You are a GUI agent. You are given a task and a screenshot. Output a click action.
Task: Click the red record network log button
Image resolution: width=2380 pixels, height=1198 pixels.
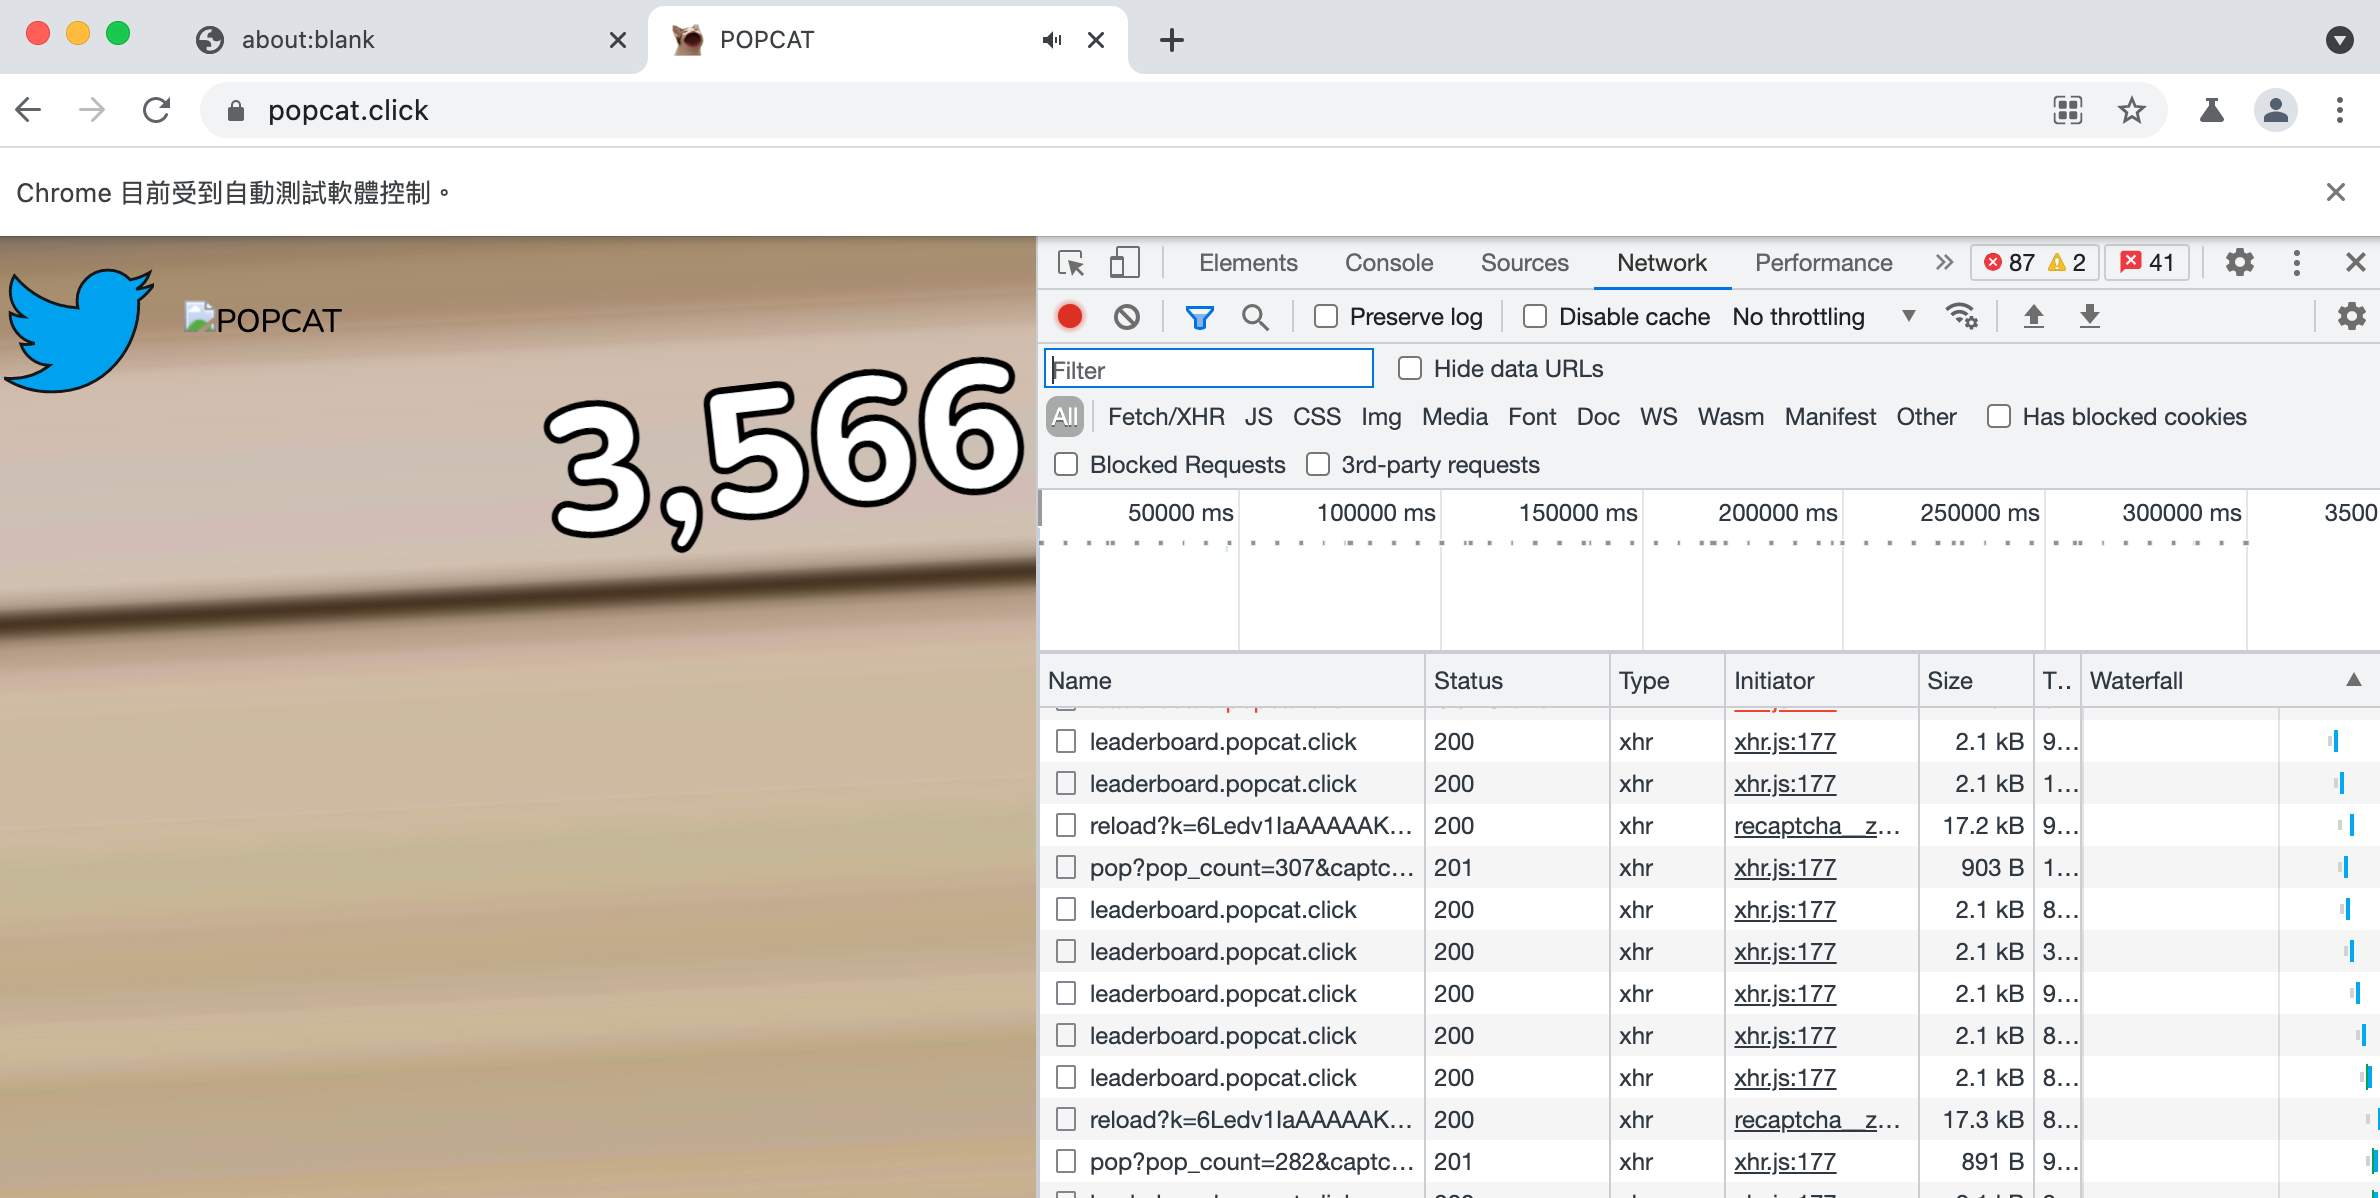pyautogui.click(x=1070, y=317)
